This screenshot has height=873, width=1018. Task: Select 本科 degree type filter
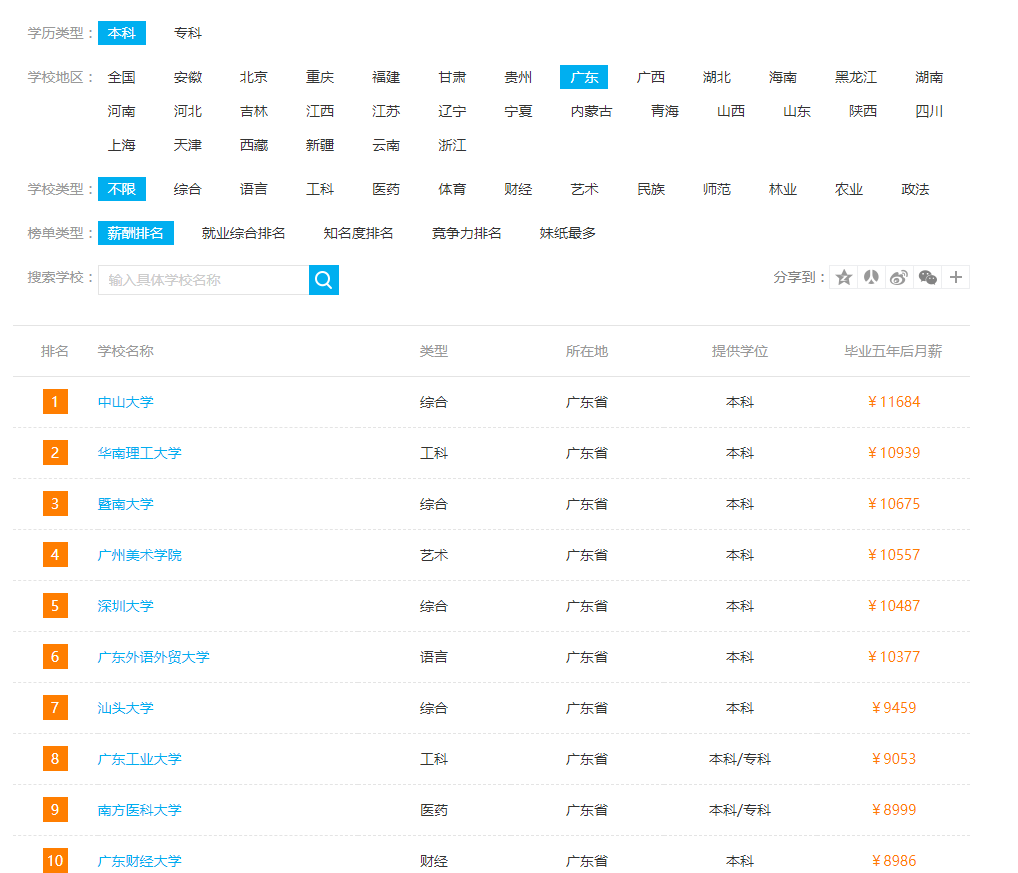click(121, 33)
